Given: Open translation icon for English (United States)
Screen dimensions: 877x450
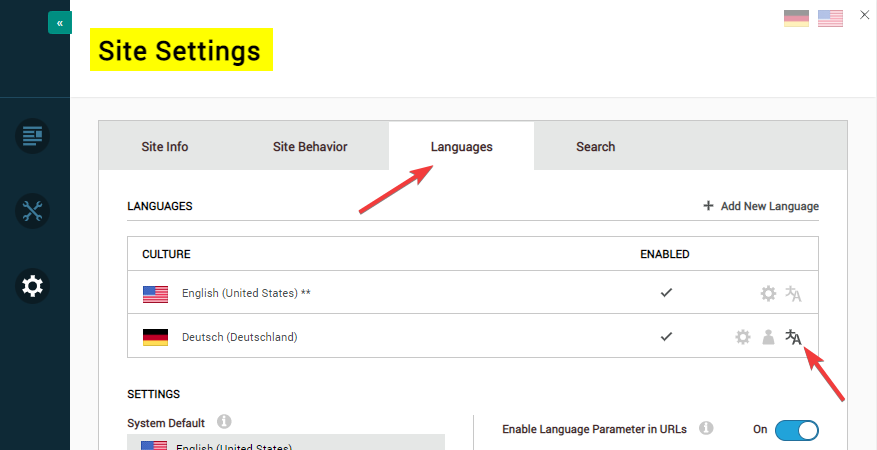Looking at the screenshot, I should click(x=793, y=293).
